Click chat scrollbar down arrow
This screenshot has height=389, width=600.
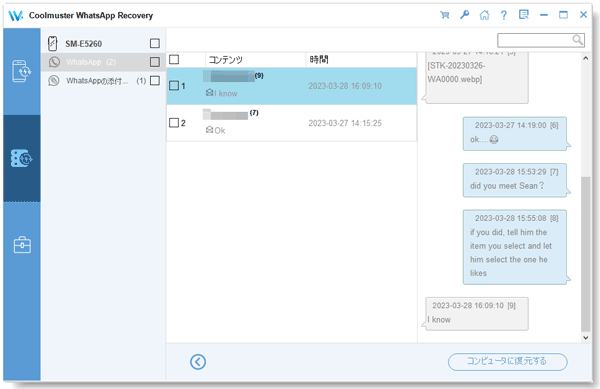click(x=585, y=337)
